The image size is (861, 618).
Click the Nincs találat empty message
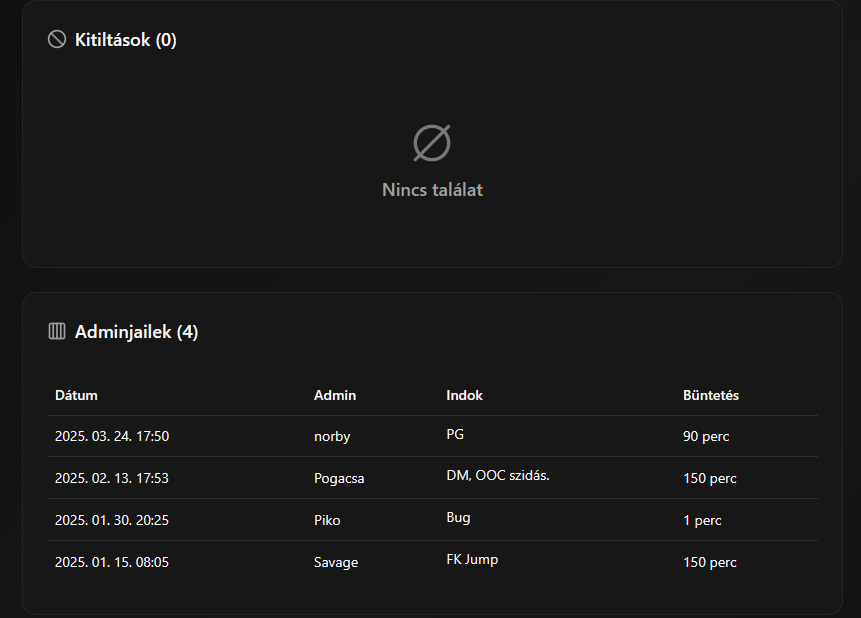point(432,190)
